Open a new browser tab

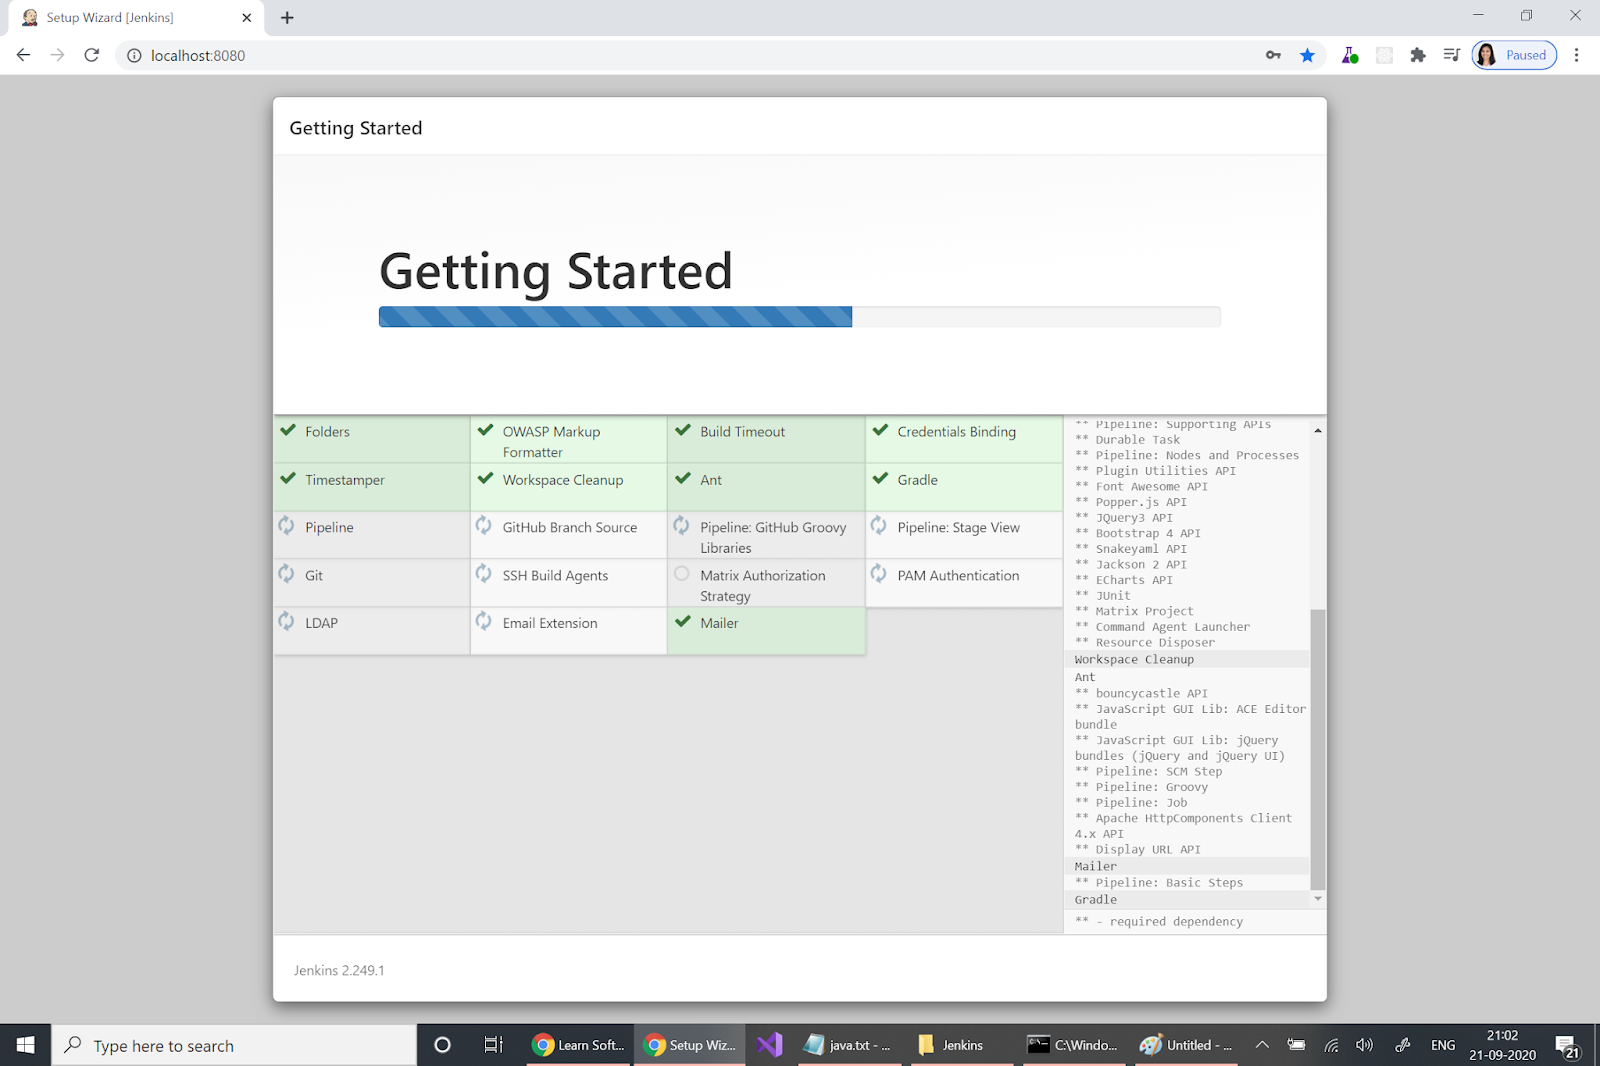(x=287, y=18)
